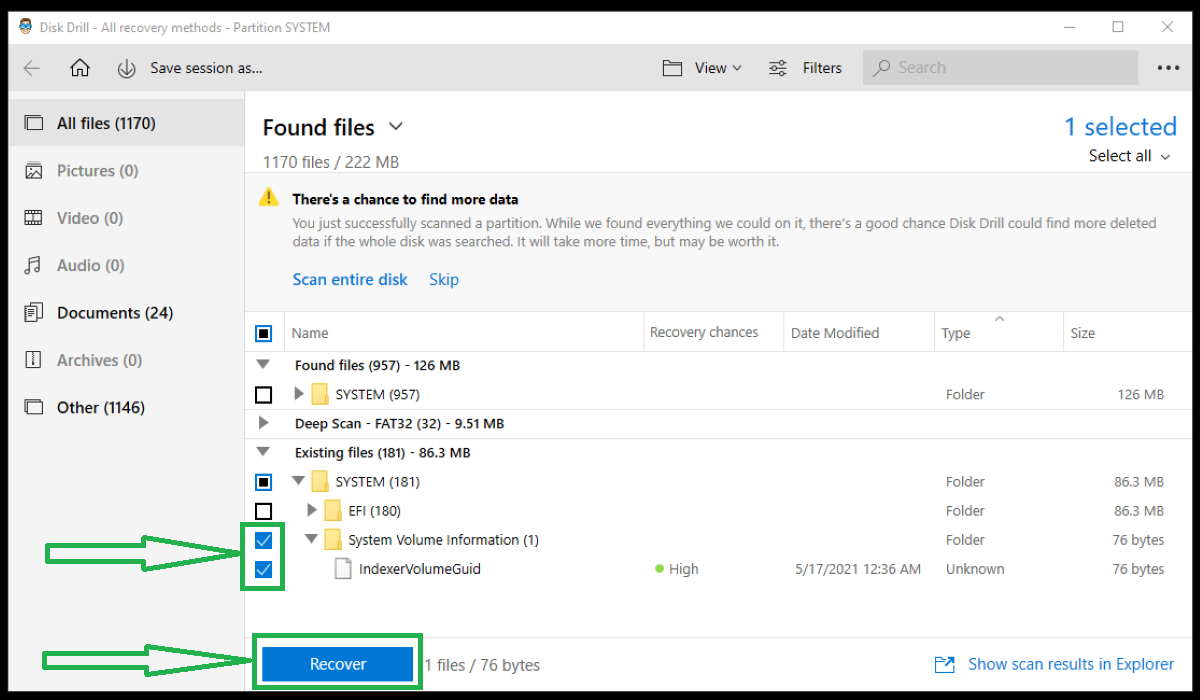
Task: Click Save session as... button
Action: (206, 68)
